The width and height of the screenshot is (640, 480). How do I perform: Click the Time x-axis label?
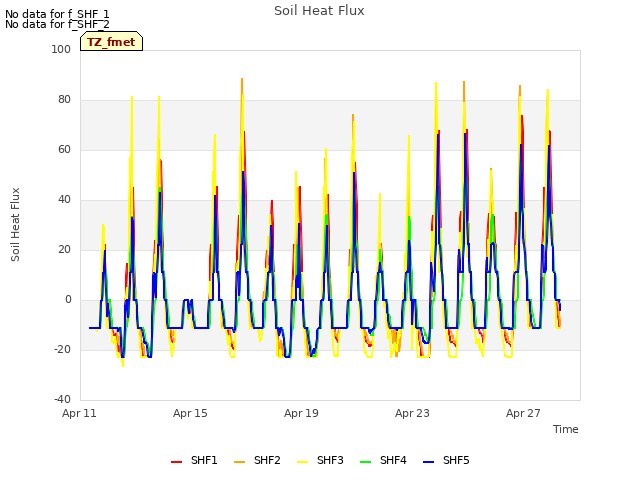(566, 429)
